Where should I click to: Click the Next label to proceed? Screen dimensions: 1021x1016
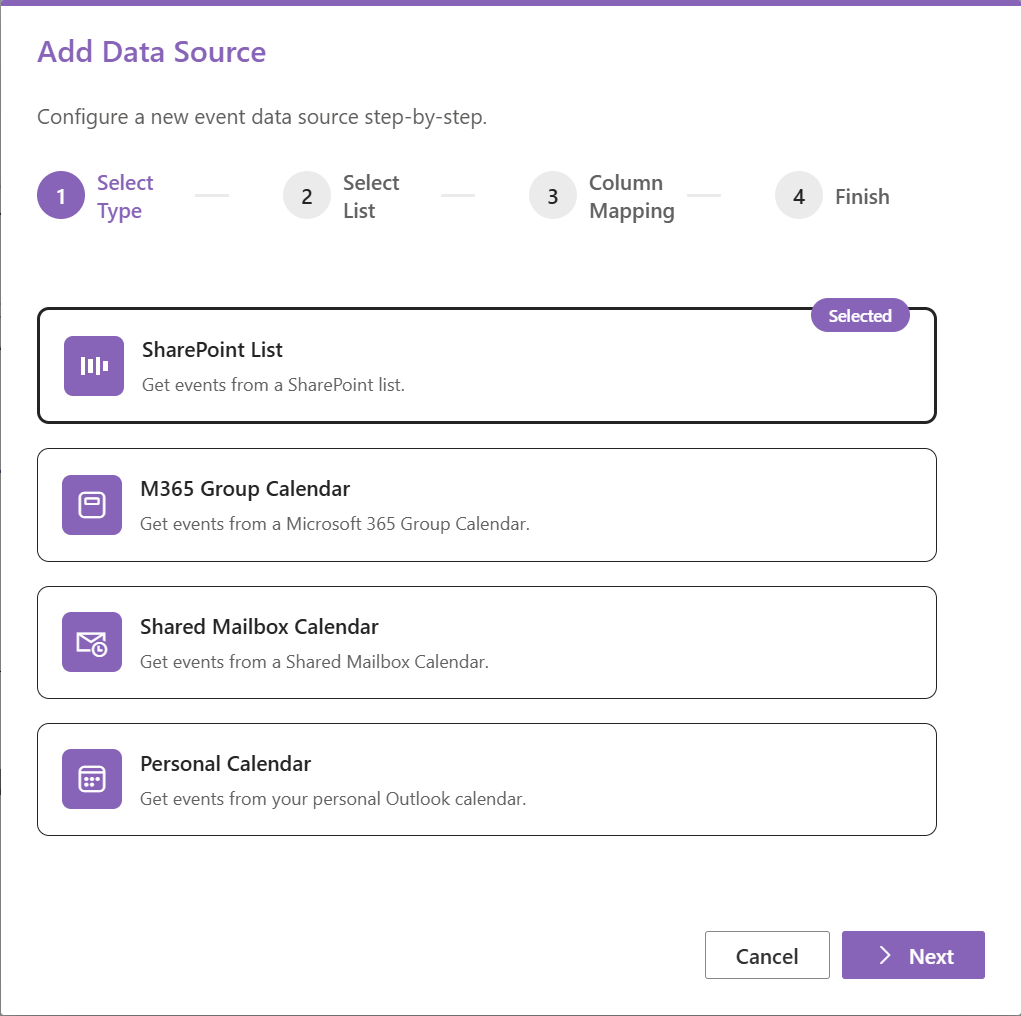pos(931,957)
